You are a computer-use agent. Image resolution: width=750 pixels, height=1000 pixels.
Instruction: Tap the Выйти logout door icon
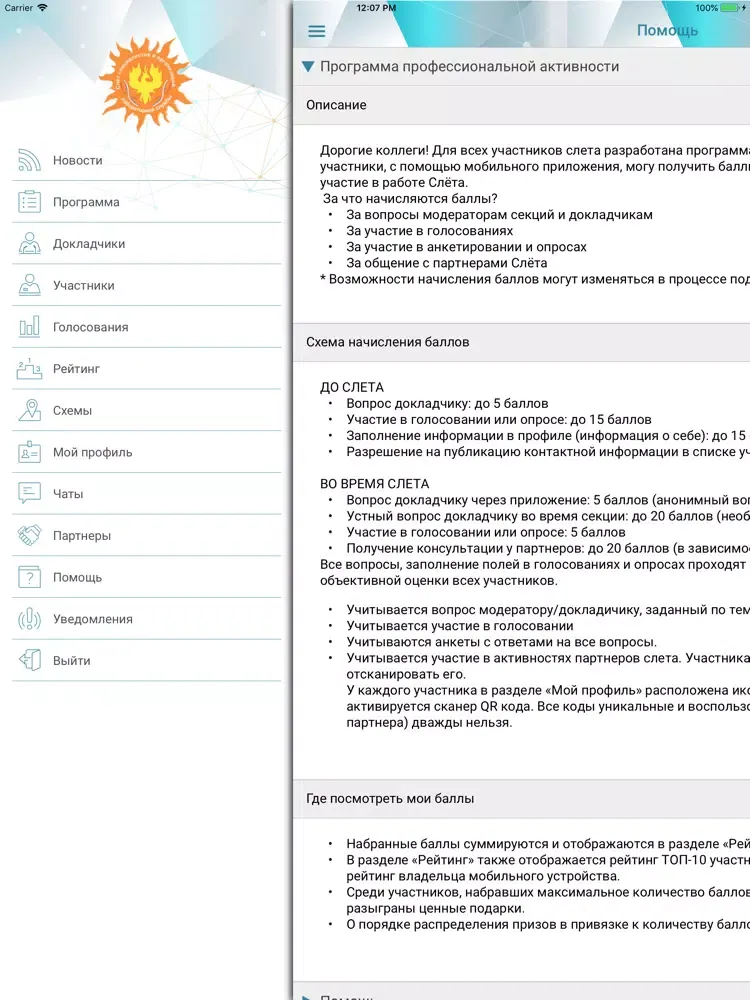pyautogui.click(x=29, y=660)
